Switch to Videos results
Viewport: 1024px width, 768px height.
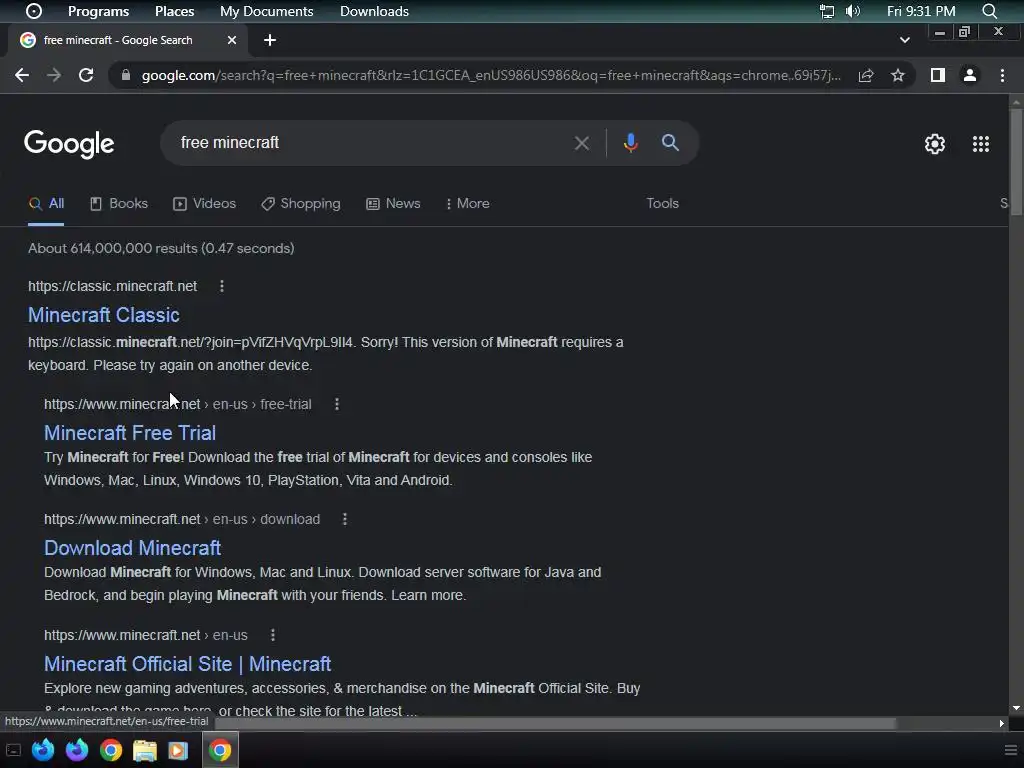pyautogui.click(x=204, y=203)
